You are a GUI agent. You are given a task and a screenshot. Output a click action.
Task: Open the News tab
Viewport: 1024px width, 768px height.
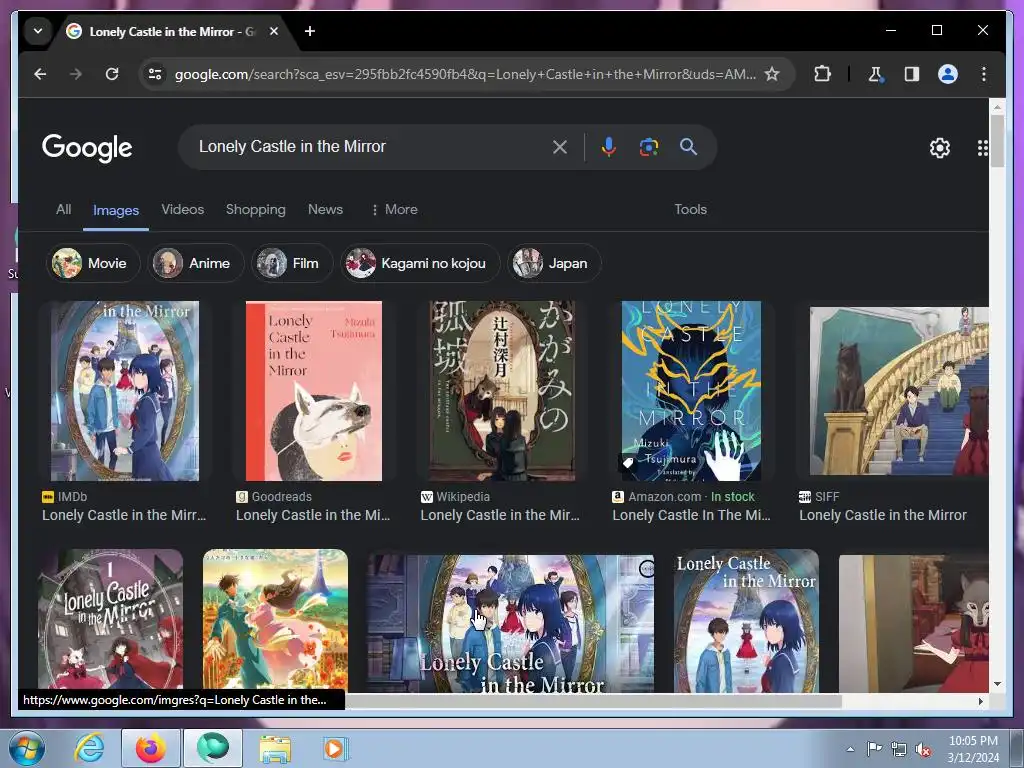[325, 210]
